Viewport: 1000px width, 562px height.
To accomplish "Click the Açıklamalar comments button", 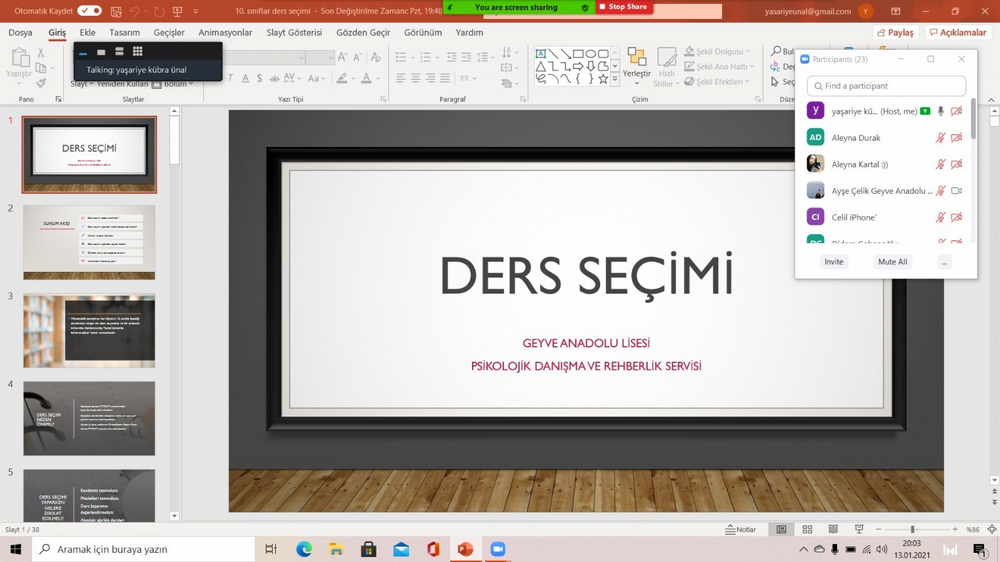I will click(958, 33).
